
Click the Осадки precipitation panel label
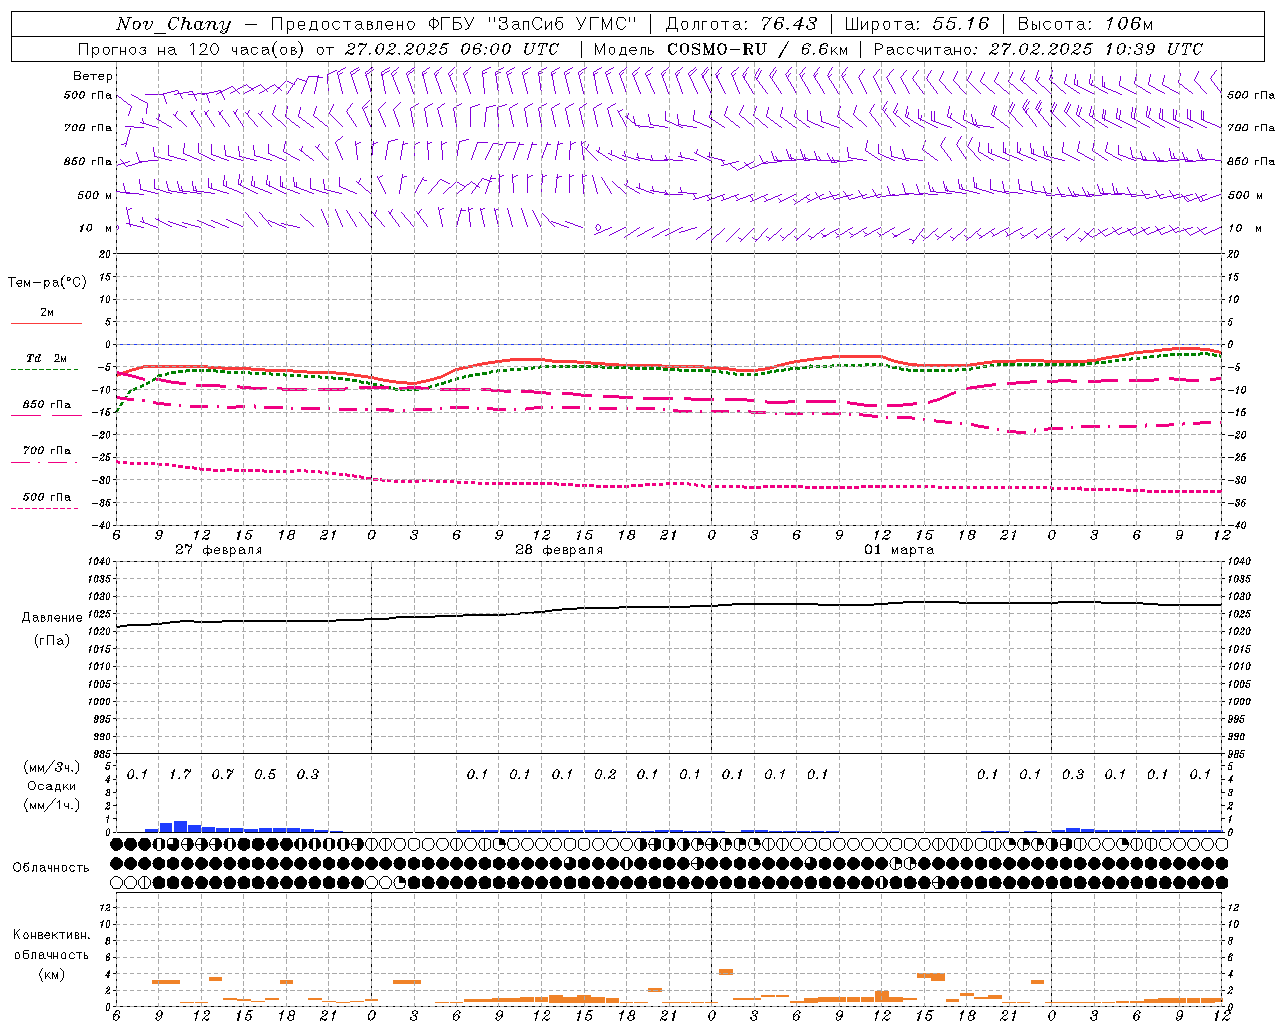52,786
